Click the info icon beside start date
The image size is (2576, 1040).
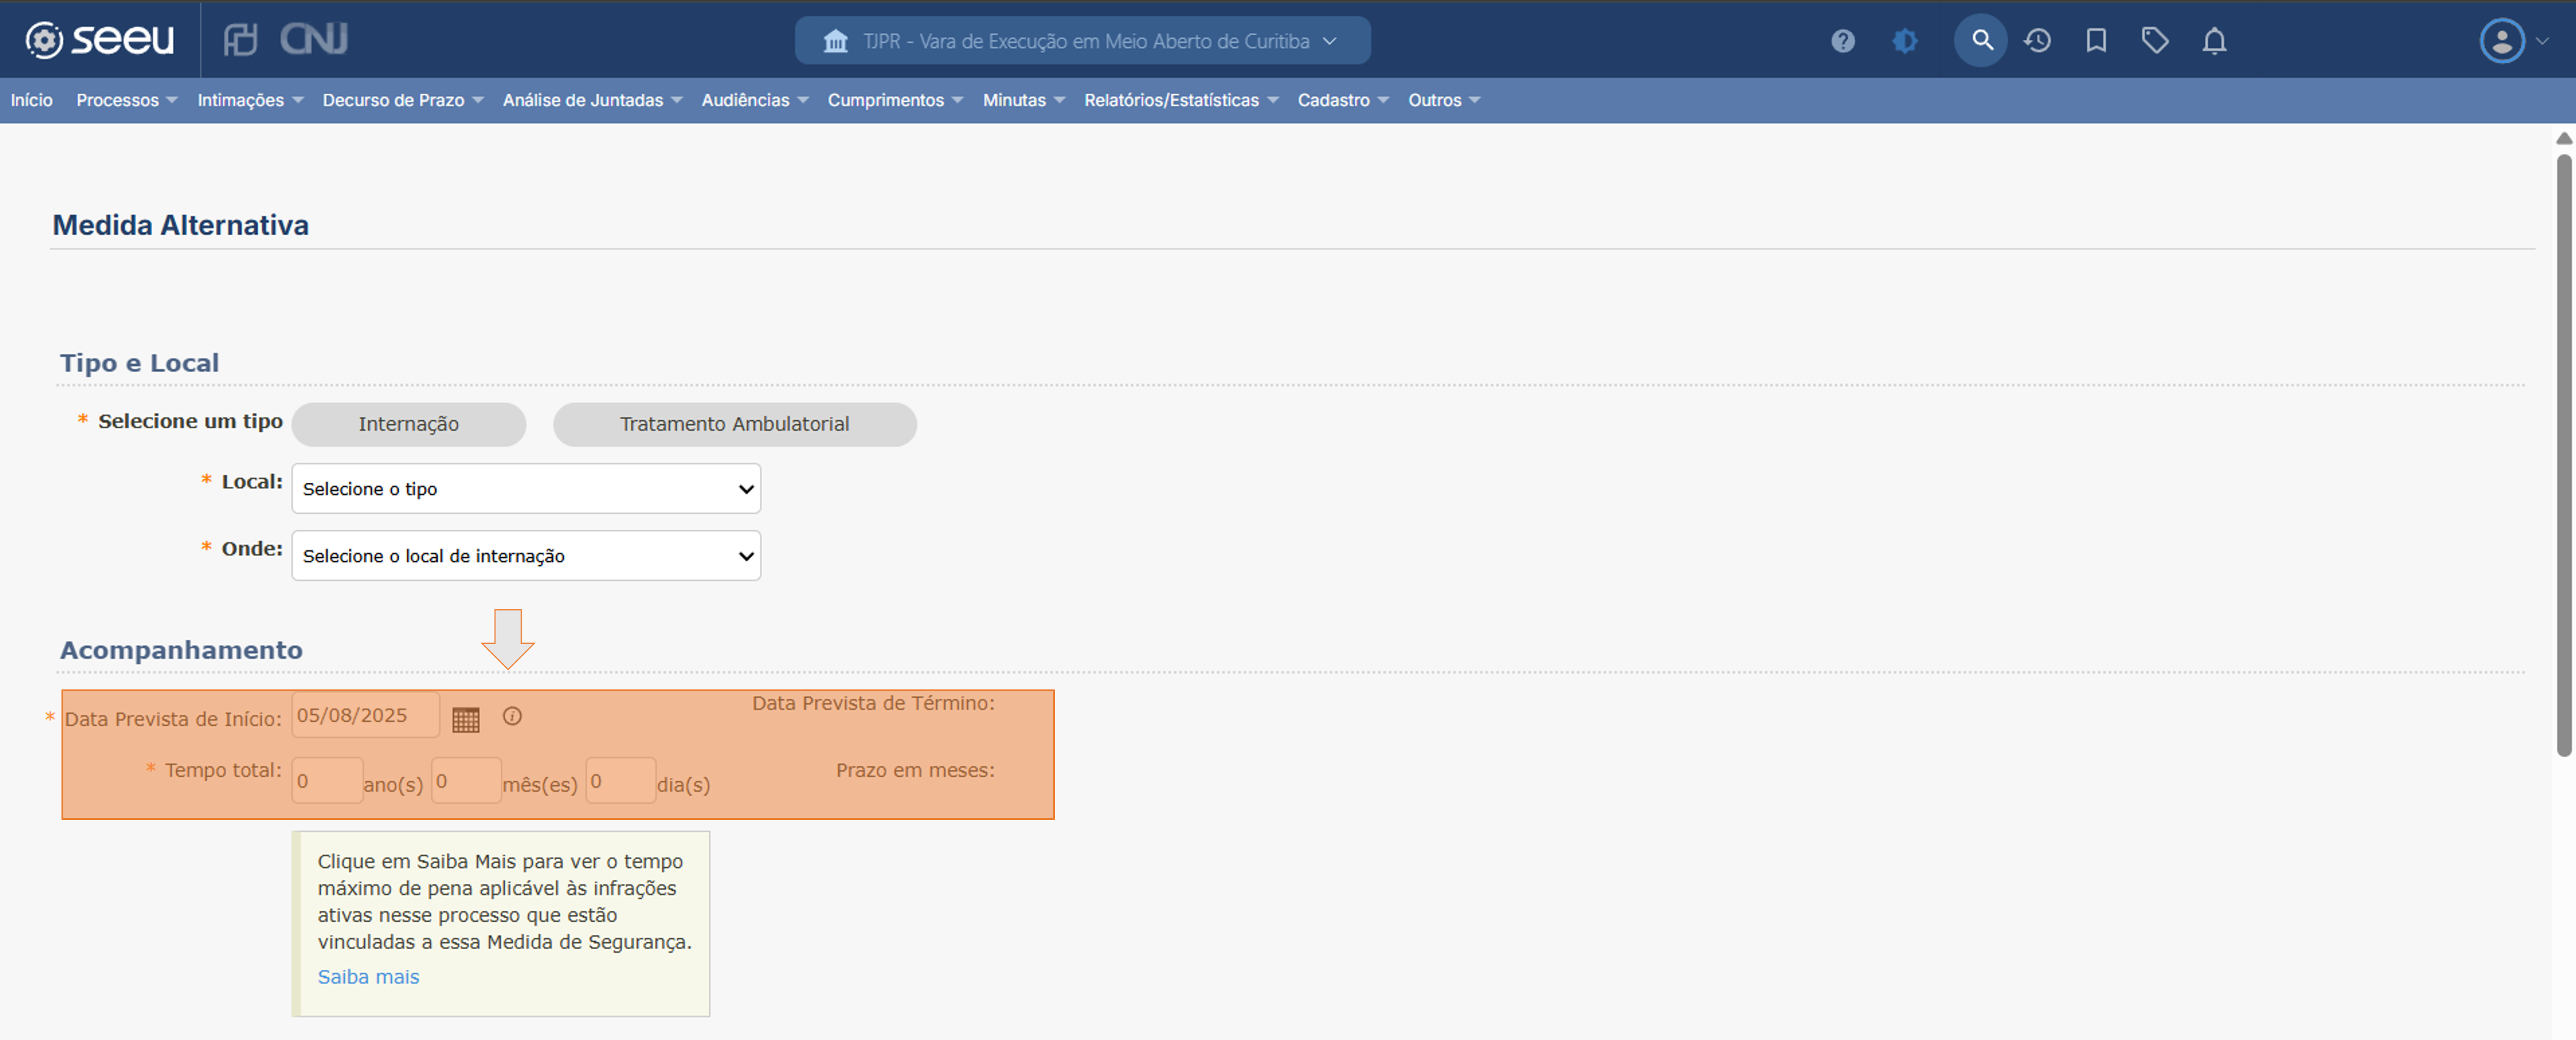tap(512, 716)
